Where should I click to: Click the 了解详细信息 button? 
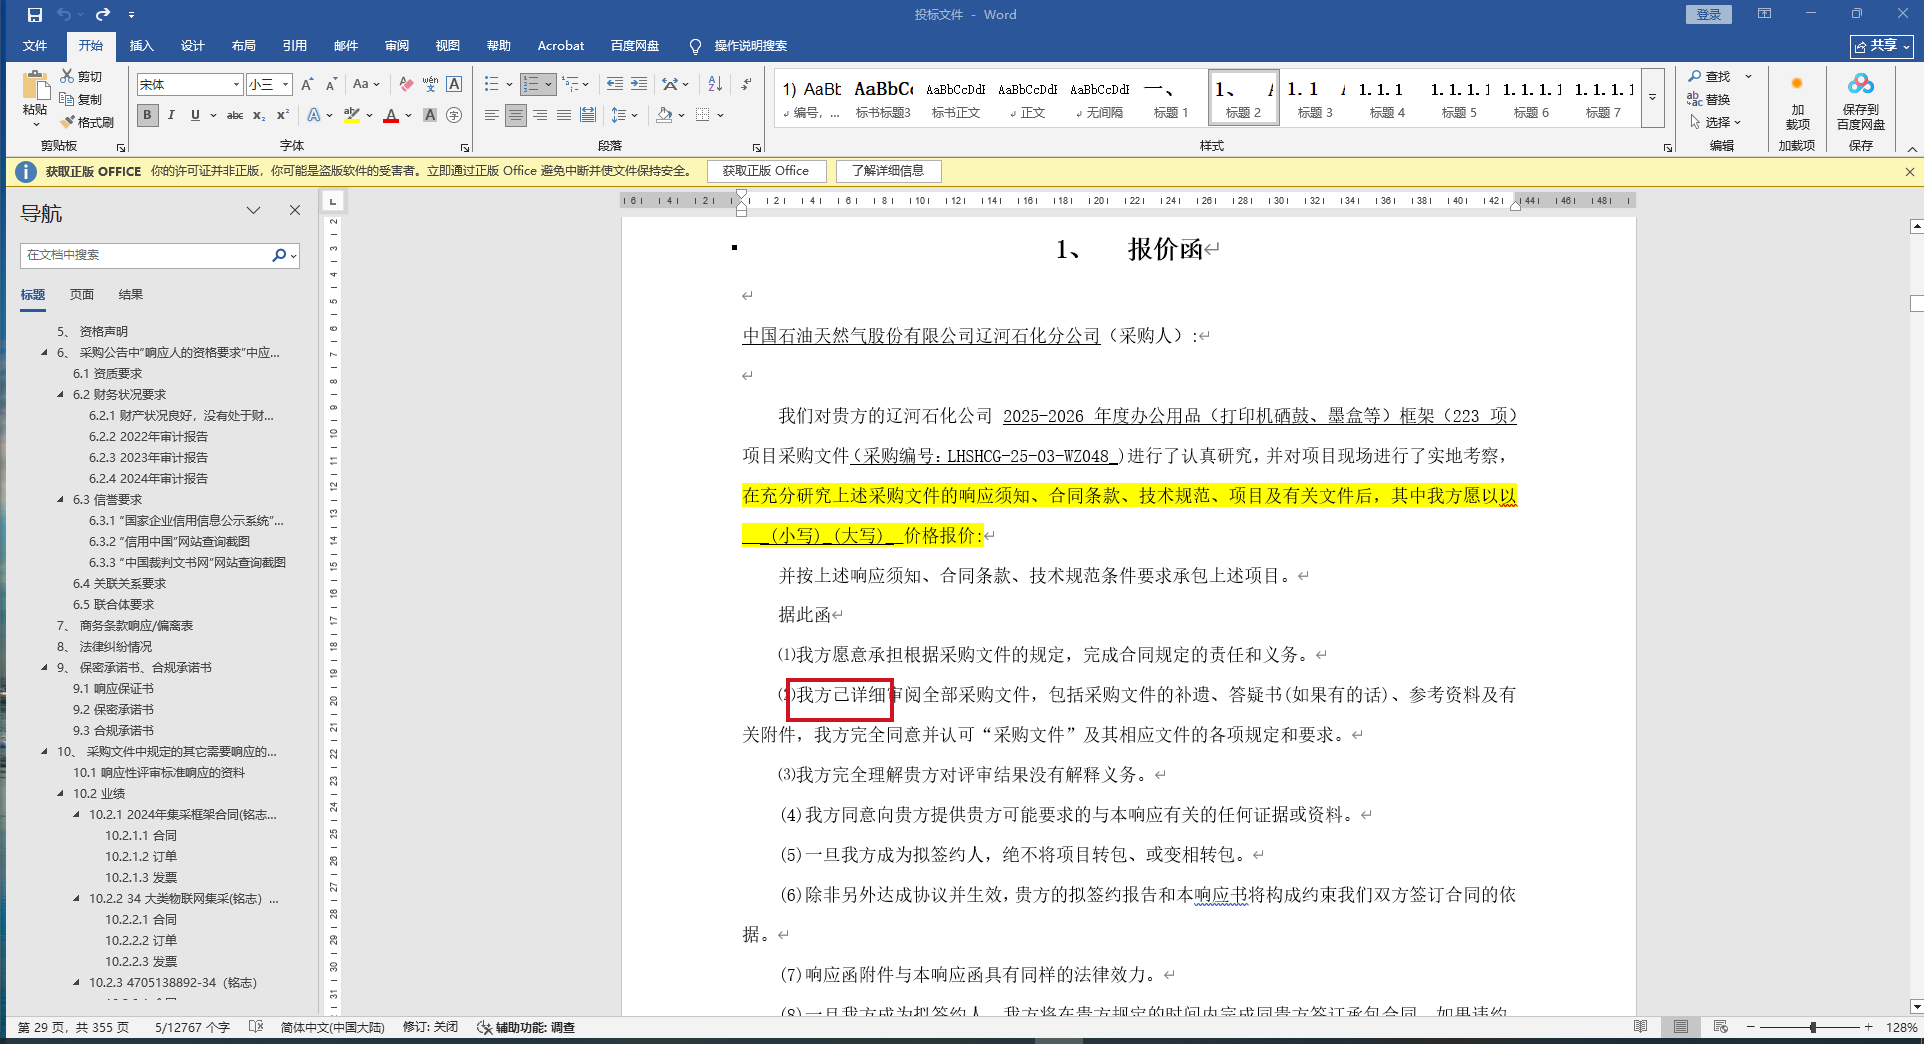[x=888, y=171]
